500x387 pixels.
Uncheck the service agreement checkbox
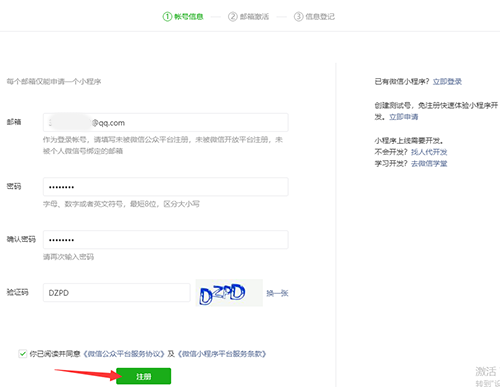23,354
